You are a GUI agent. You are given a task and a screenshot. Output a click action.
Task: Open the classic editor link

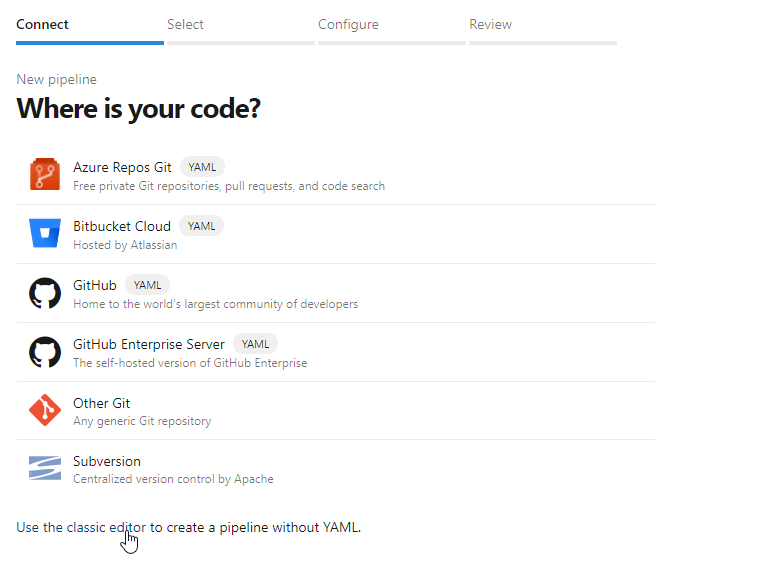pyautogui.click(x=81, y=527)
